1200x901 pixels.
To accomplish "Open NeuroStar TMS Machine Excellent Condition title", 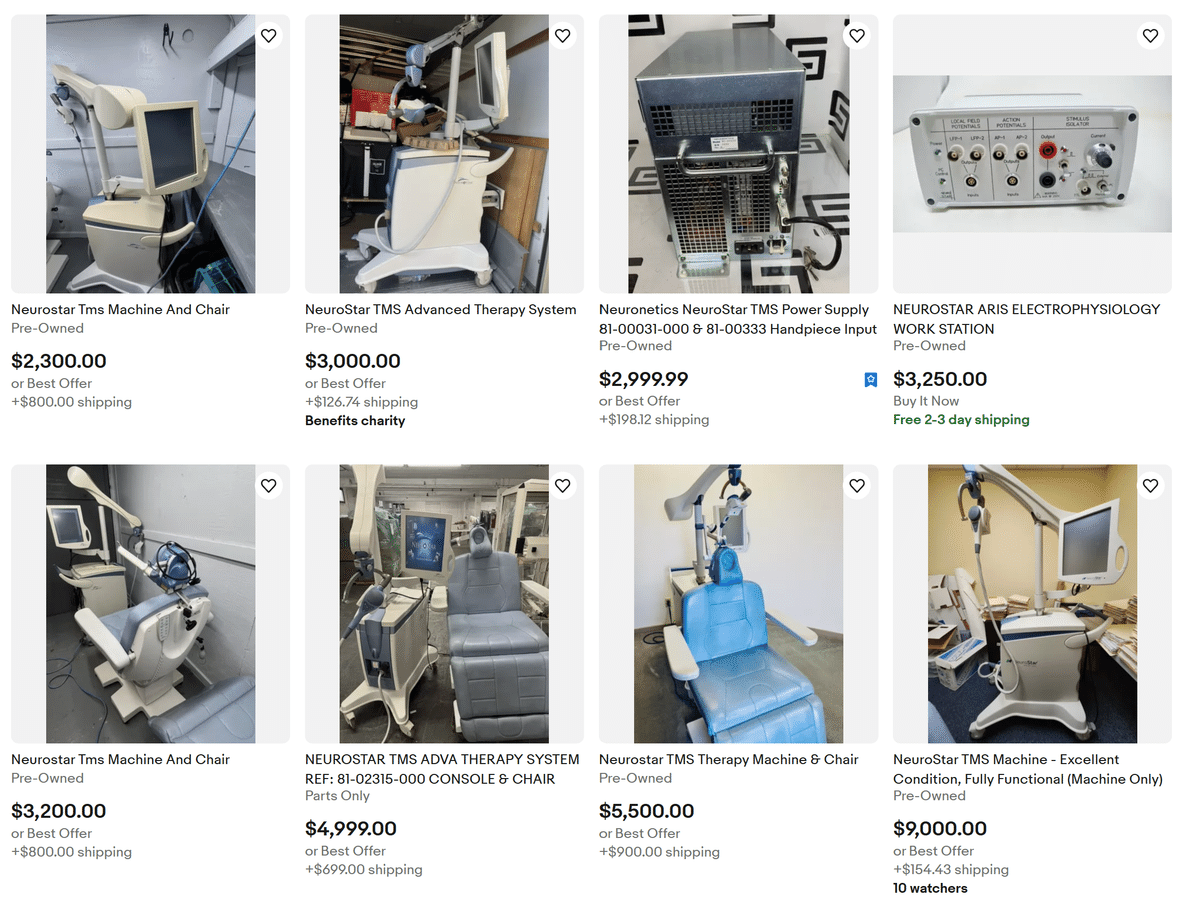I will [1028, 769].
